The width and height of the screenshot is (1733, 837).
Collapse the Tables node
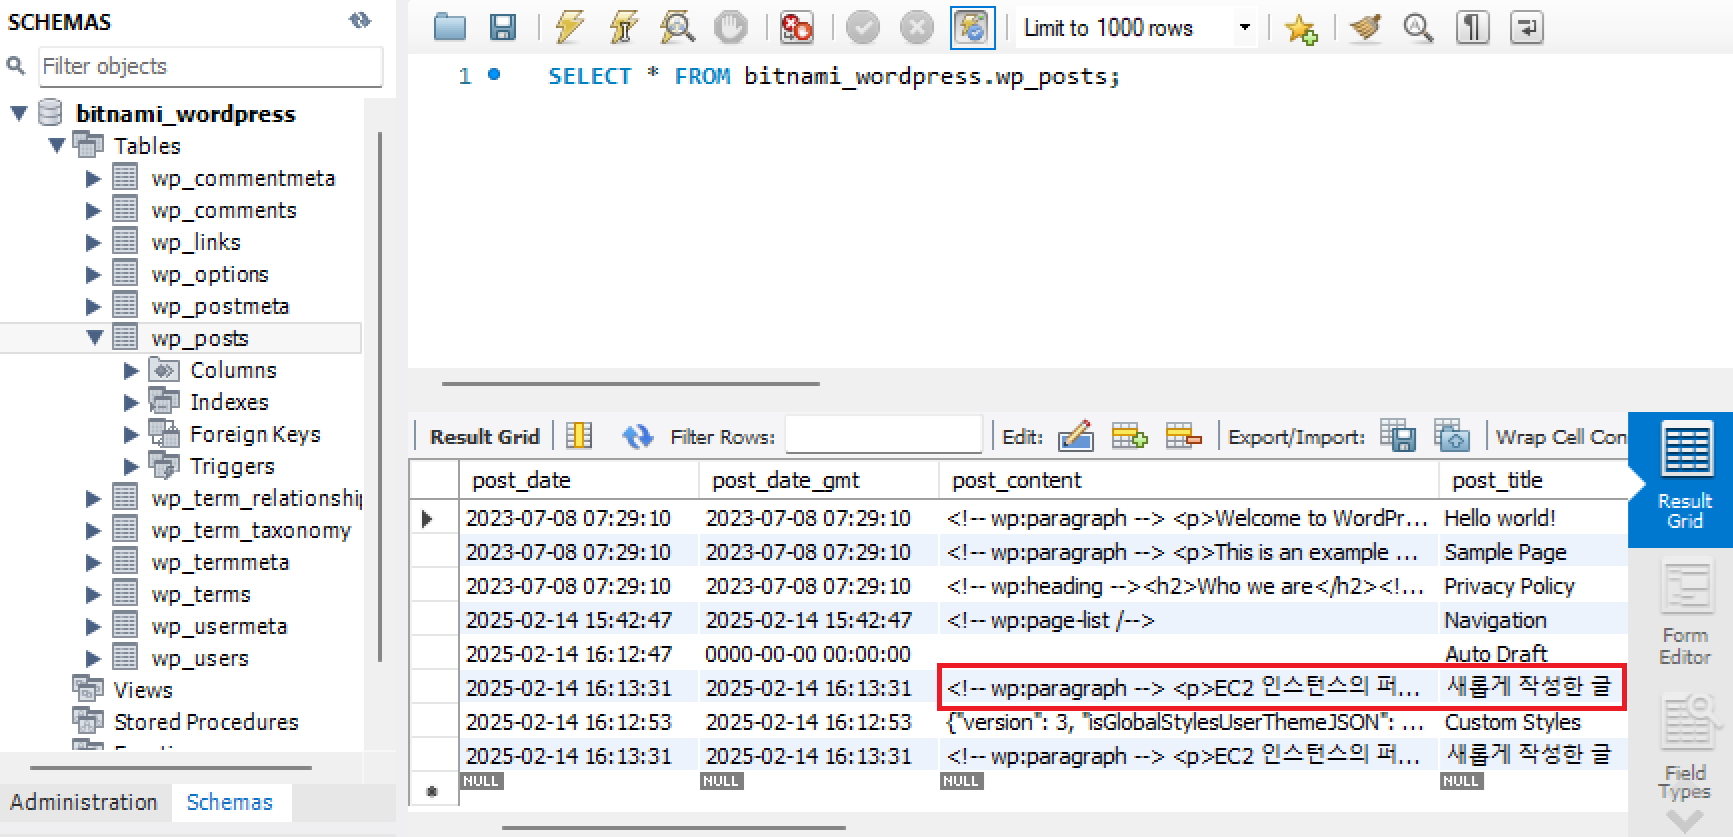(x=57, y=146)
